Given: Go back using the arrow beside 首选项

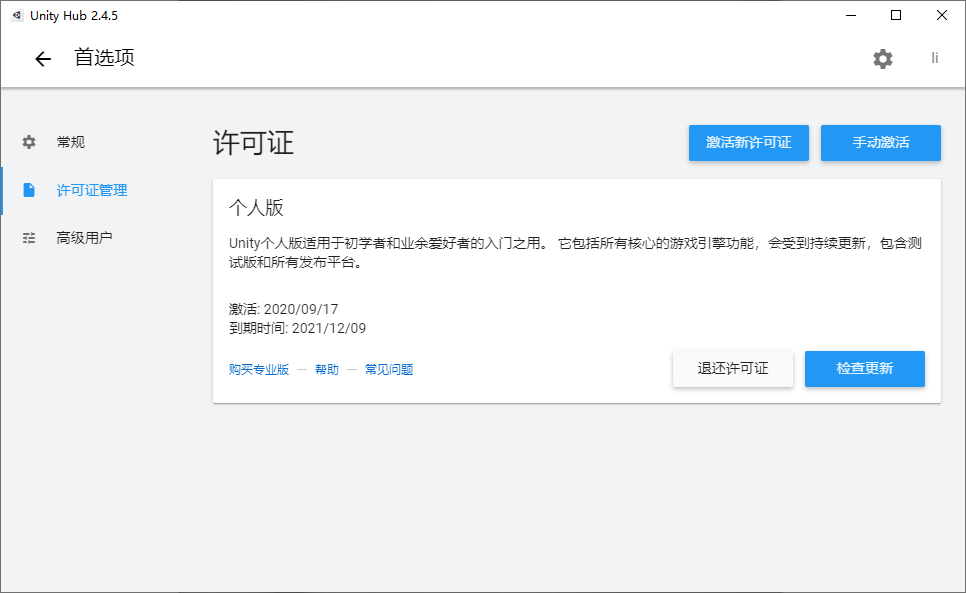Looking at the screenshot, I should [43, 59].
